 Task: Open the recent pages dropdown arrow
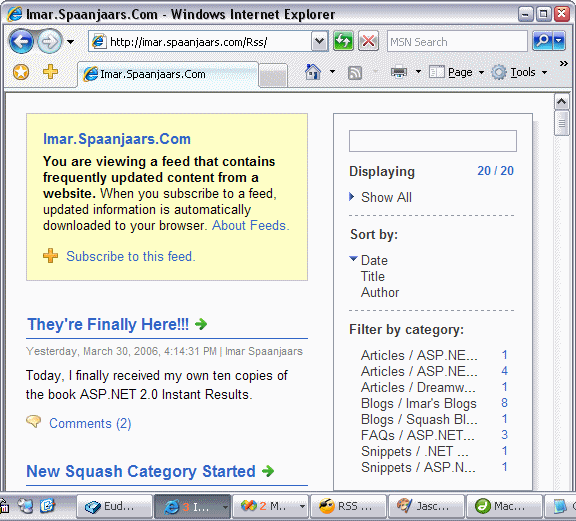click(70, 42)
